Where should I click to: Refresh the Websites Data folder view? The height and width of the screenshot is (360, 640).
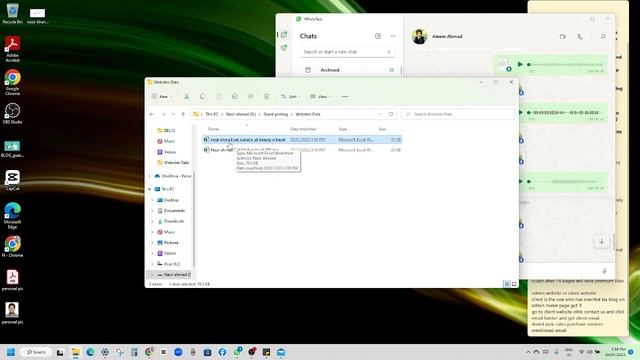pos(391,114)
